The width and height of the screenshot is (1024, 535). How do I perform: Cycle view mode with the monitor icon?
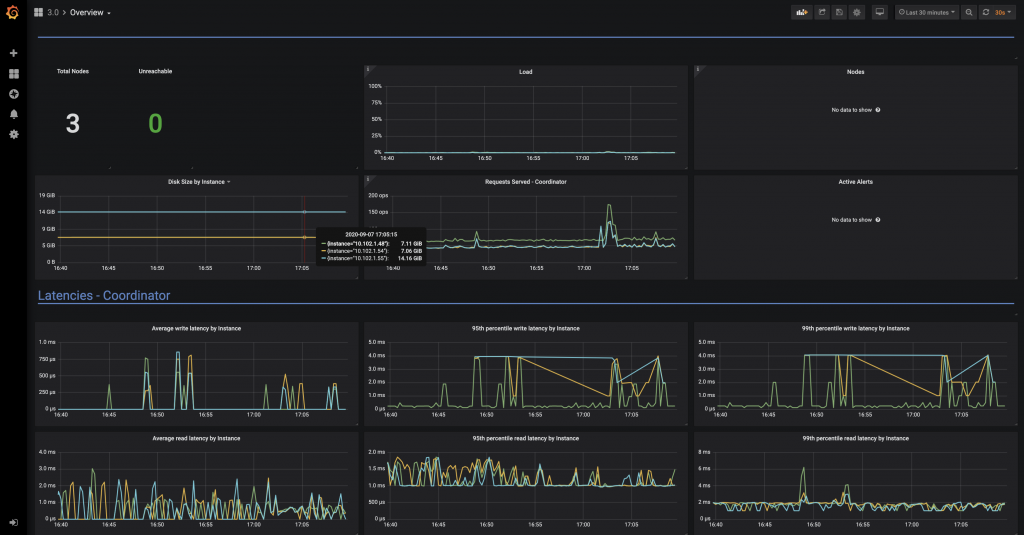(x=880, y=12)
